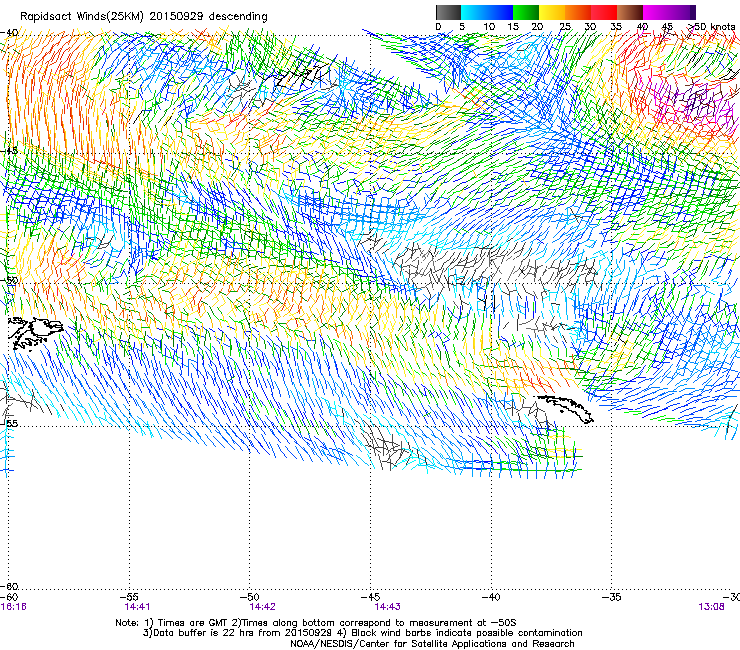The width and height of the screenshot is (740, 650).
Task: Choose the magenta 40-45 knots legend segment
Action: tap(656, 12)
